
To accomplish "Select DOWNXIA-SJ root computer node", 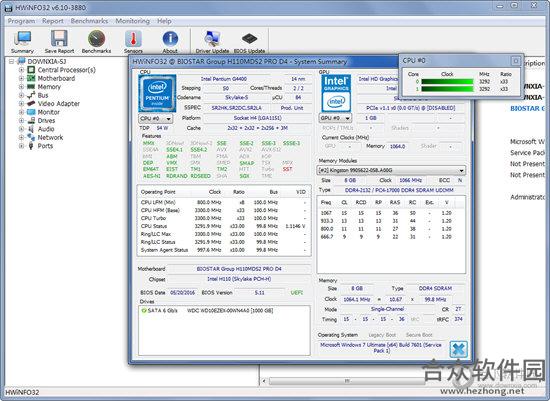I will 47,61.
